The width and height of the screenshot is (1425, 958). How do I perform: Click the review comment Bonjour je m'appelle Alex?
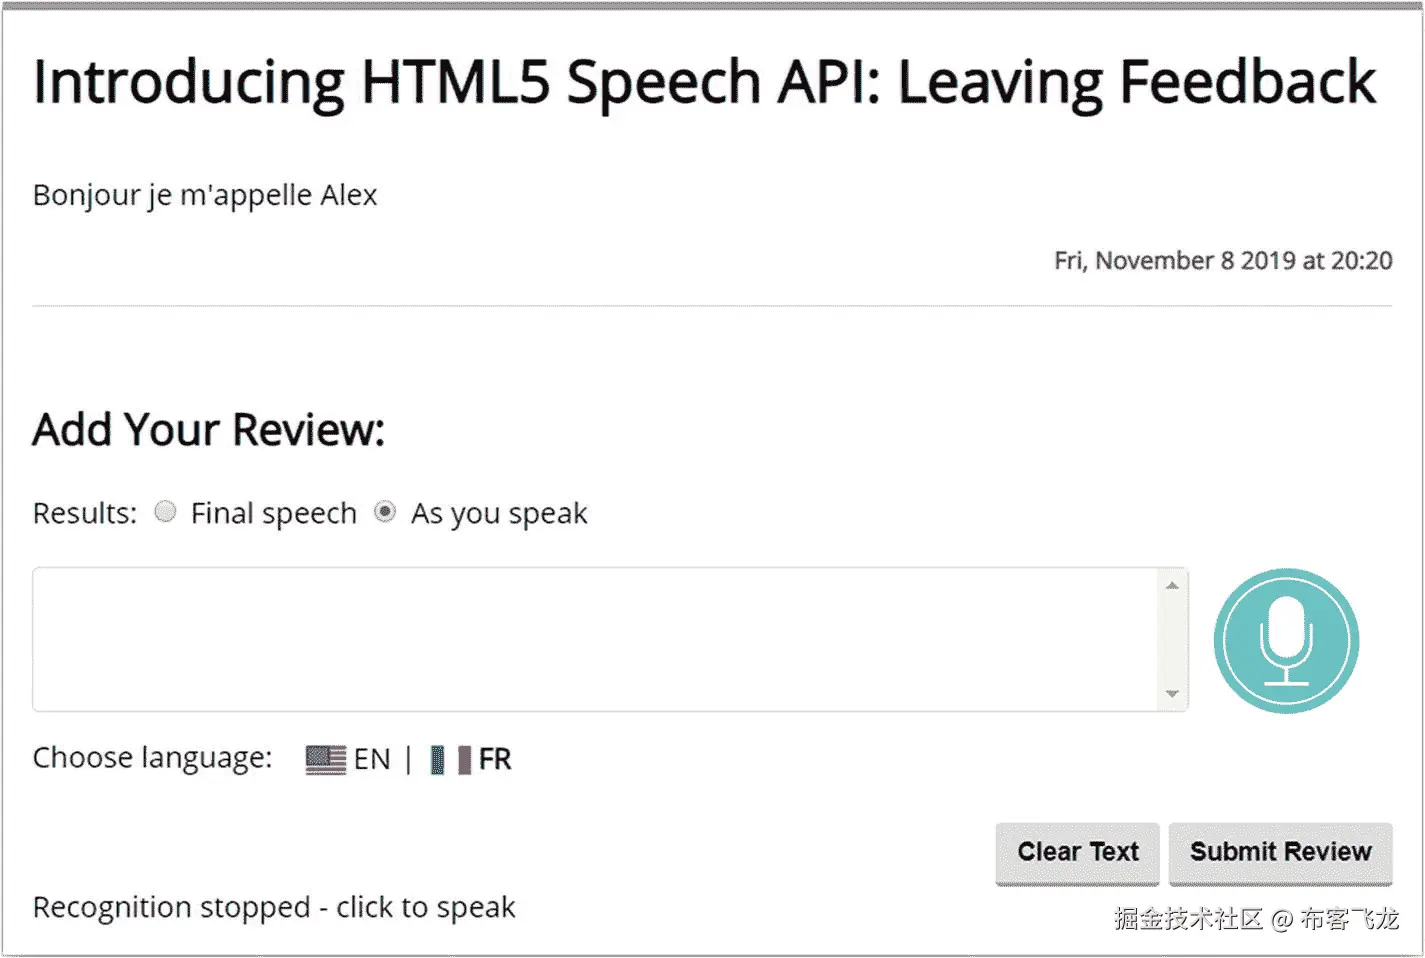(x=204, y=194)
